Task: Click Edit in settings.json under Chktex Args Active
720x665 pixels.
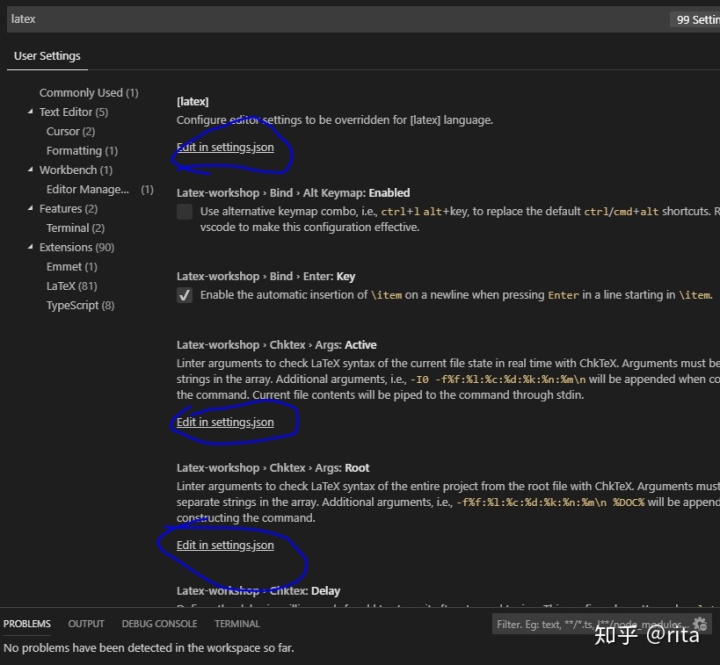Action: (225, 422)
